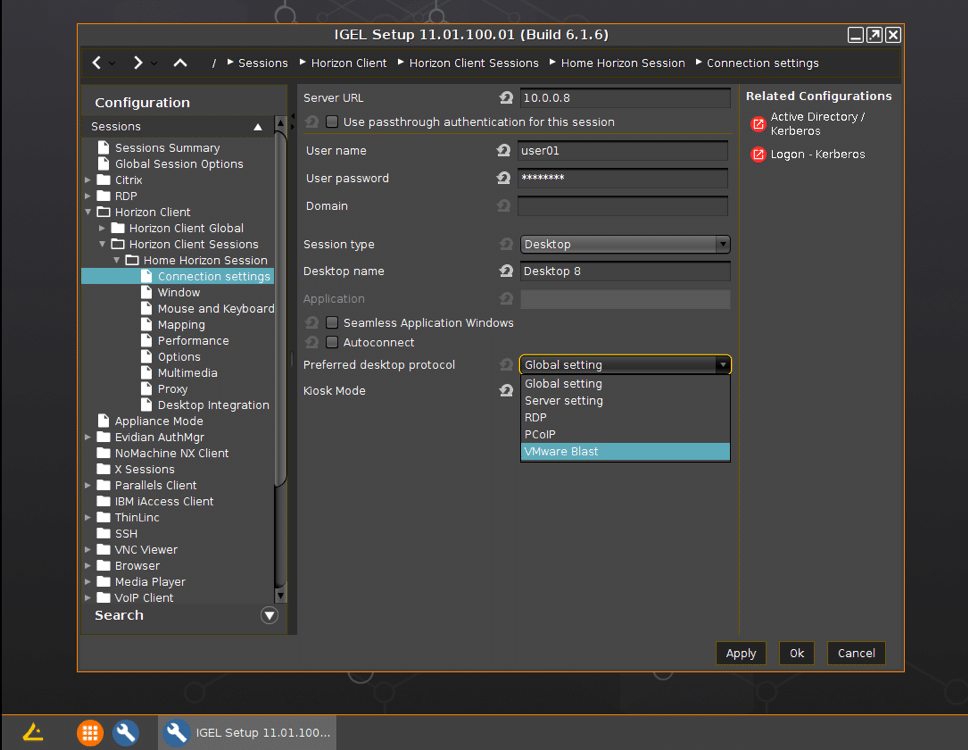Go back with the left arrow
Viewport: 968px width, 750px height.
(x=96, y=62)
